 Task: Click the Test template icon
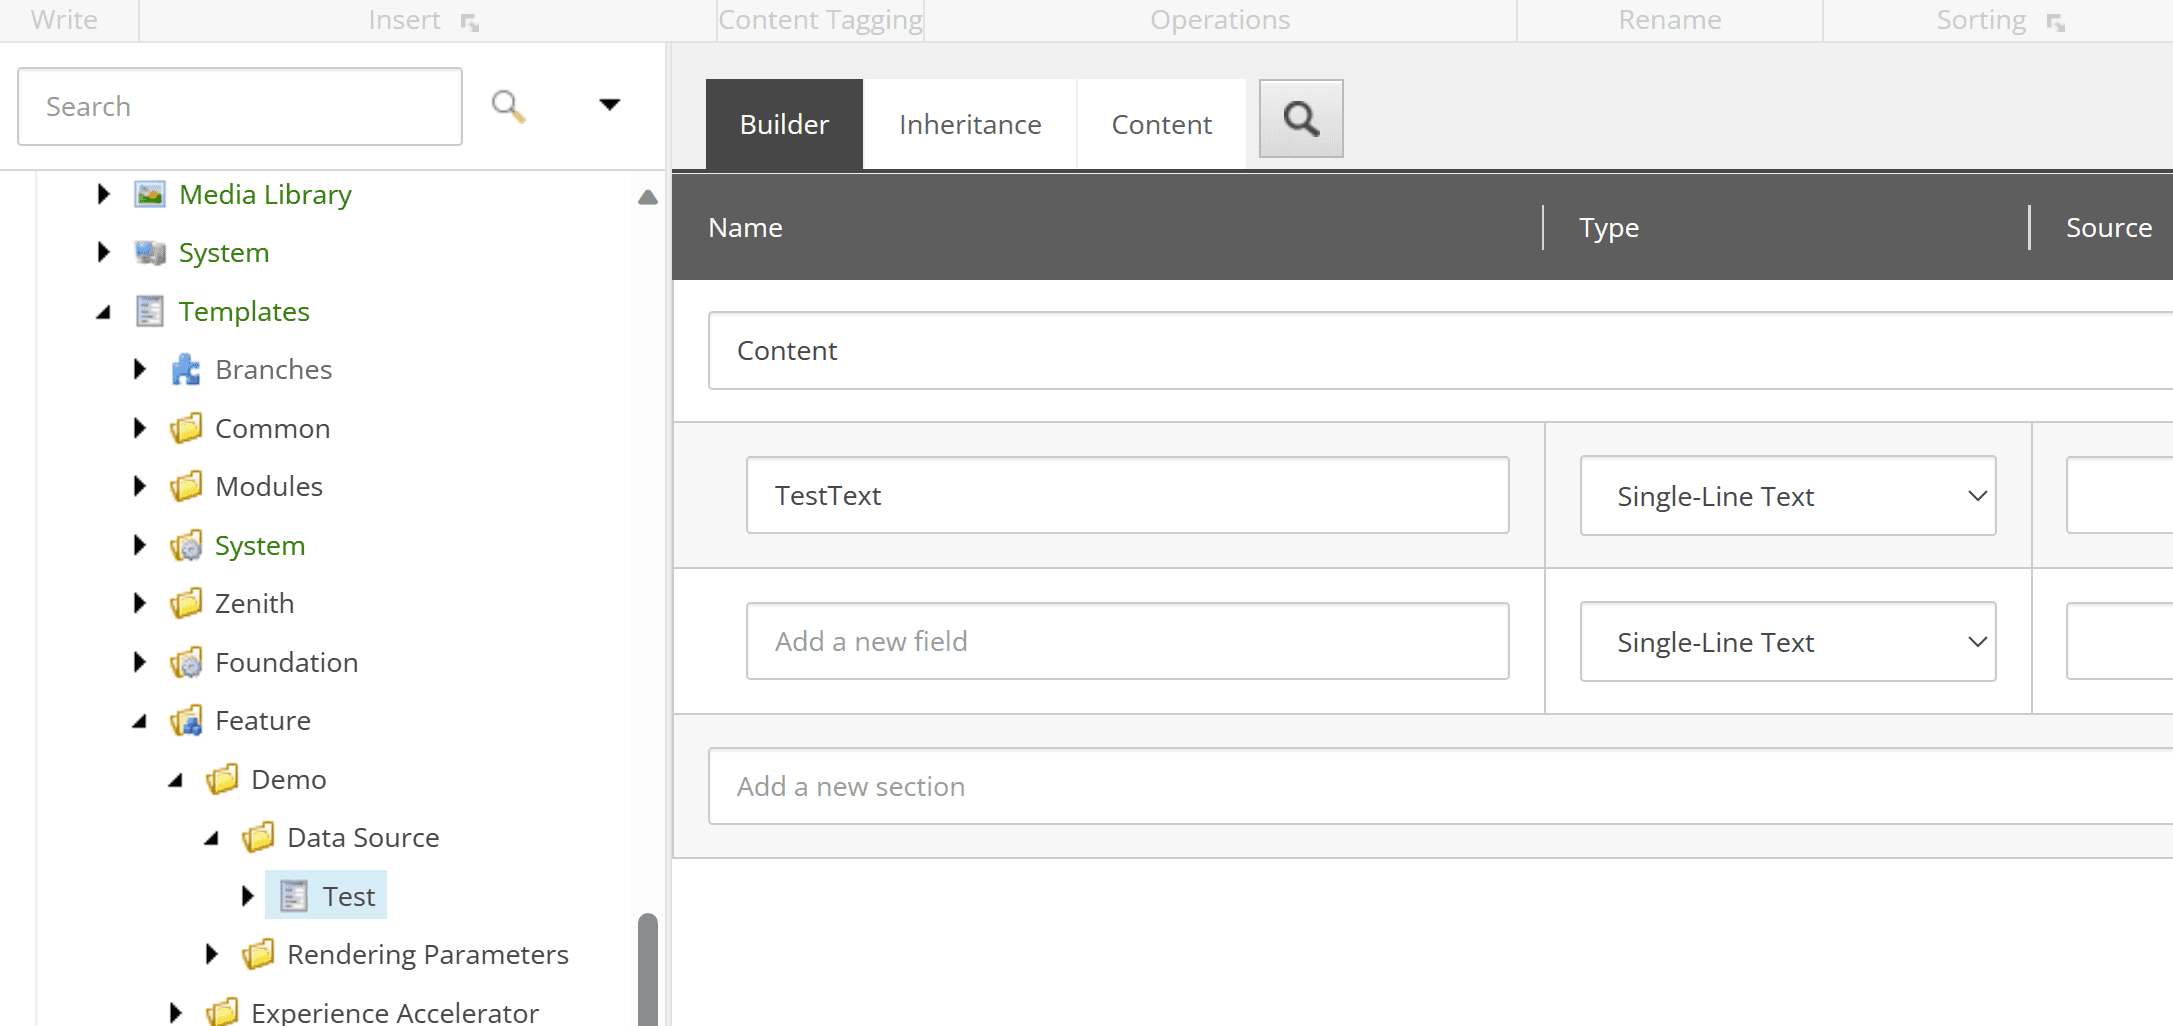tap(294, 896)
